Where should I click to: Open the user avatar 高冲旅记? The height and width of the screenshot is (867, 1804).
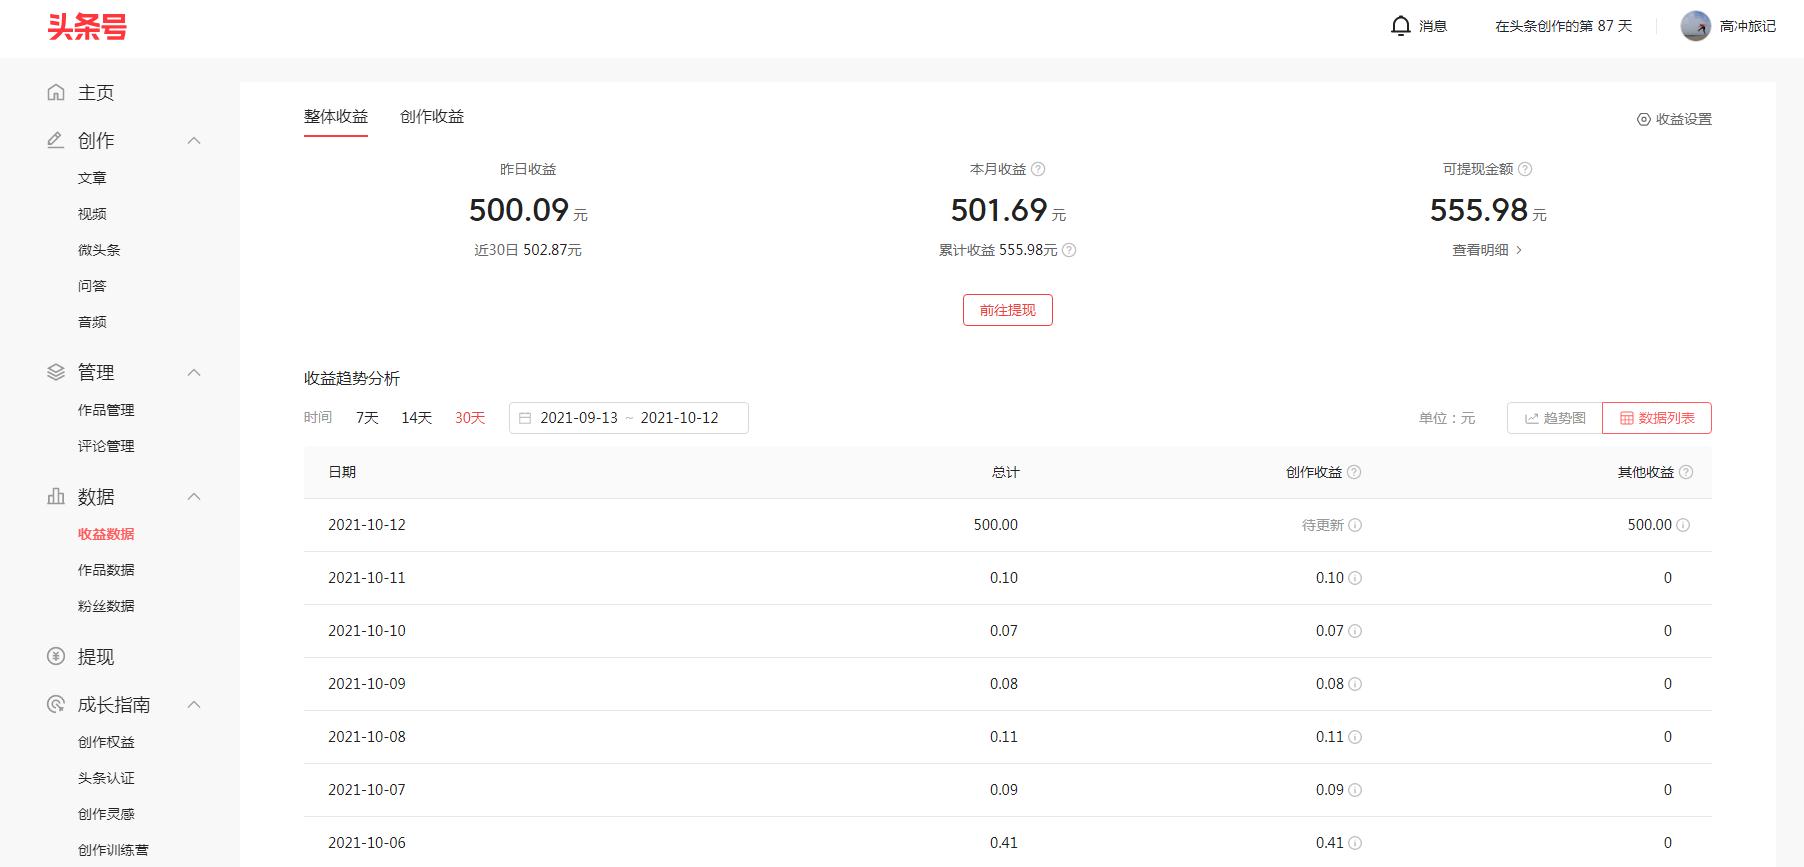[x=1695, y=26]
